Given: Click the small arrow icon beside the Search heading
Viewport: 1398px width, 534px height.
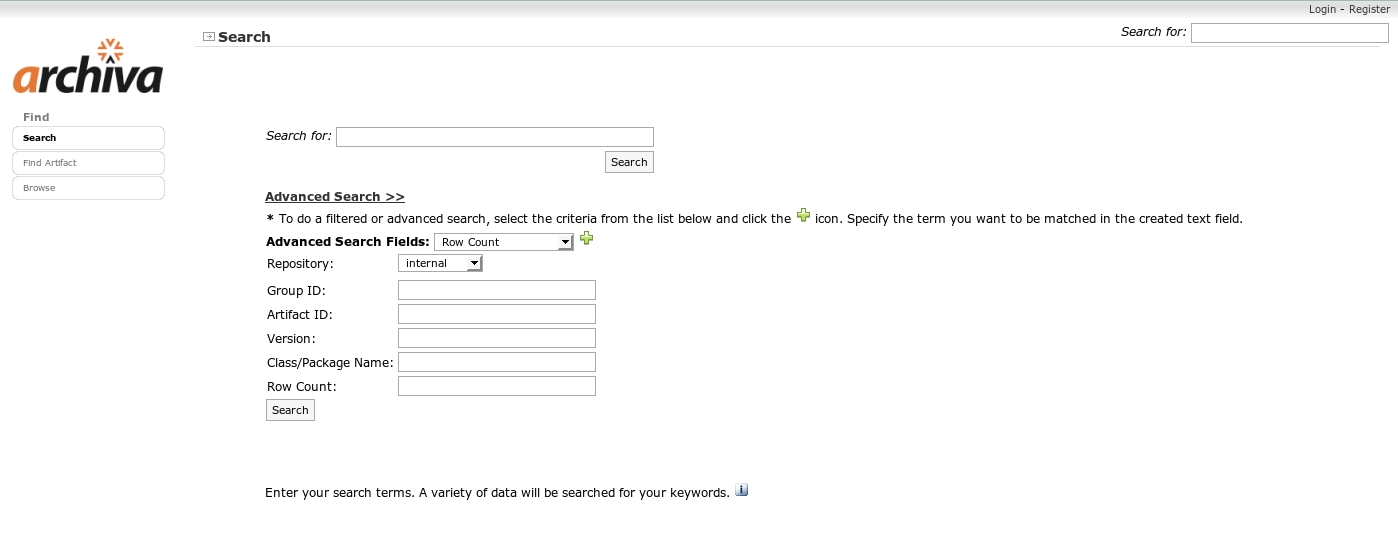Looking at the screenshot, I should 208,37.
